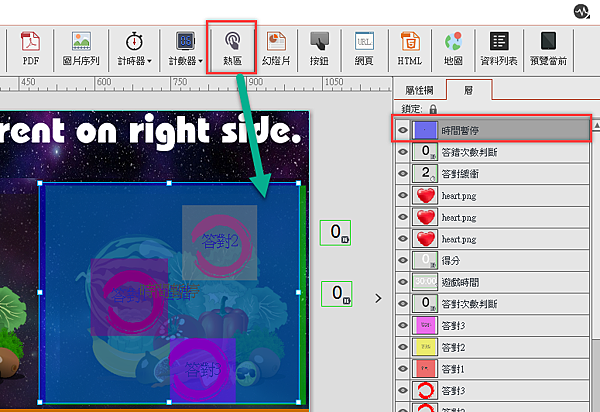Select the 時間暫停 layer name
This screenshot has width=600, height=412.
[x=460, y=131]
